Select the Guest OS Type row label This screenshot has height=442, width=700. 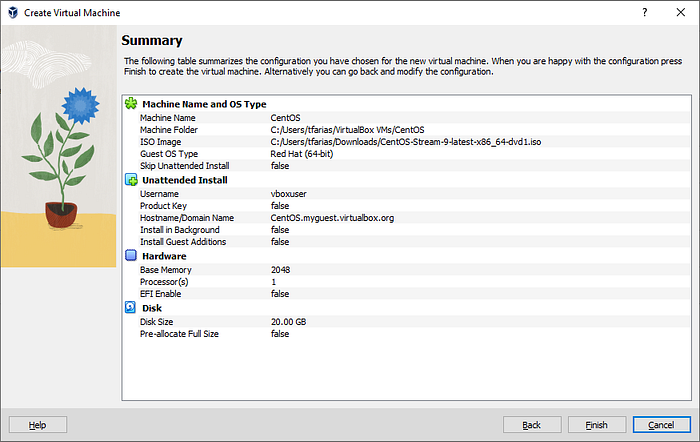coord(169,154)
